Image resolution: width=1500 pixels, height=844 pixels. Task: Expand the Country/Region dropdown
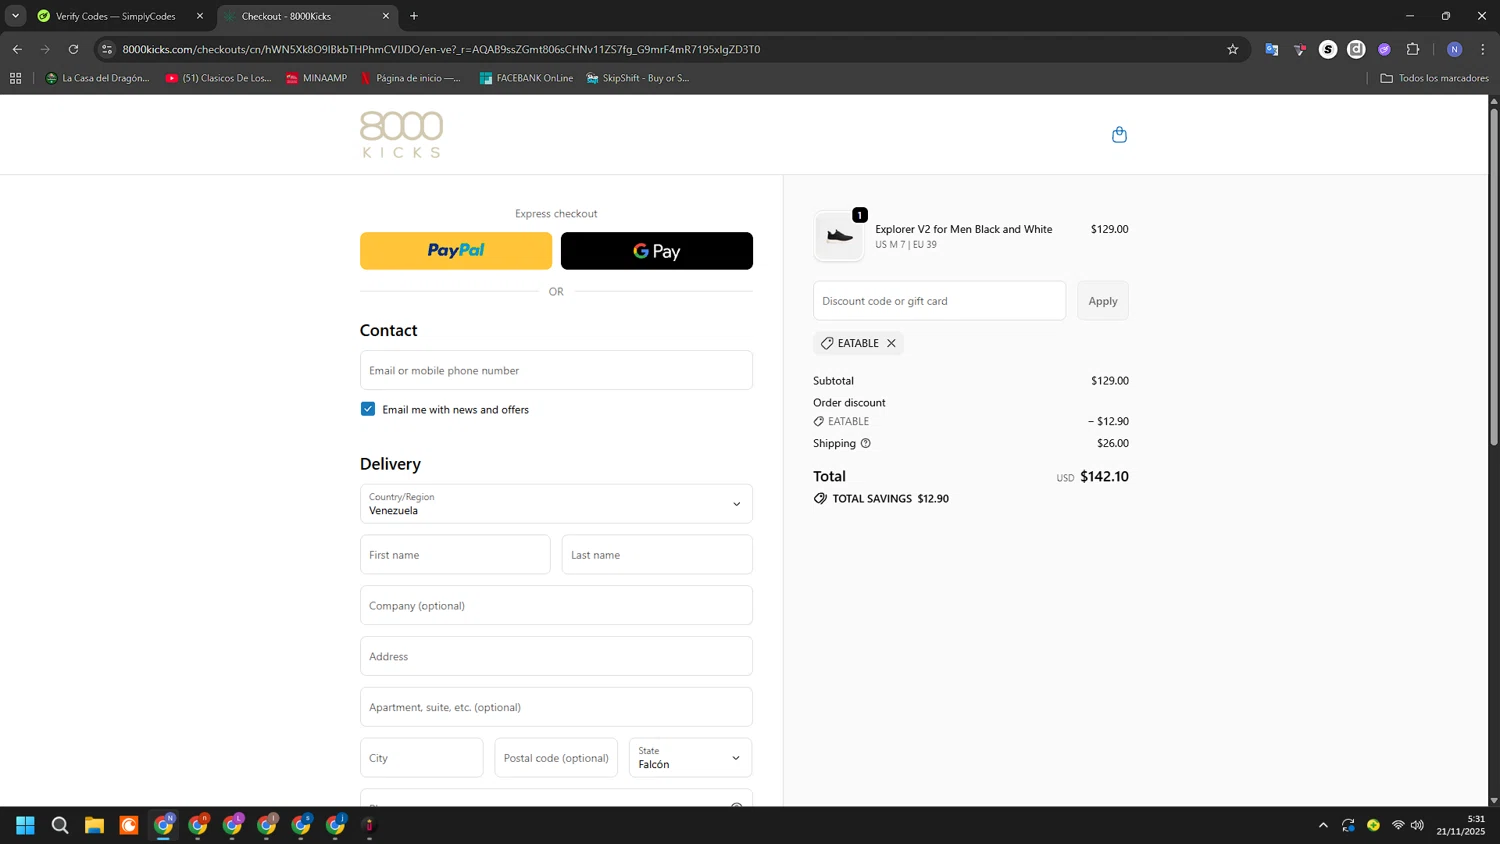point(556,504)
